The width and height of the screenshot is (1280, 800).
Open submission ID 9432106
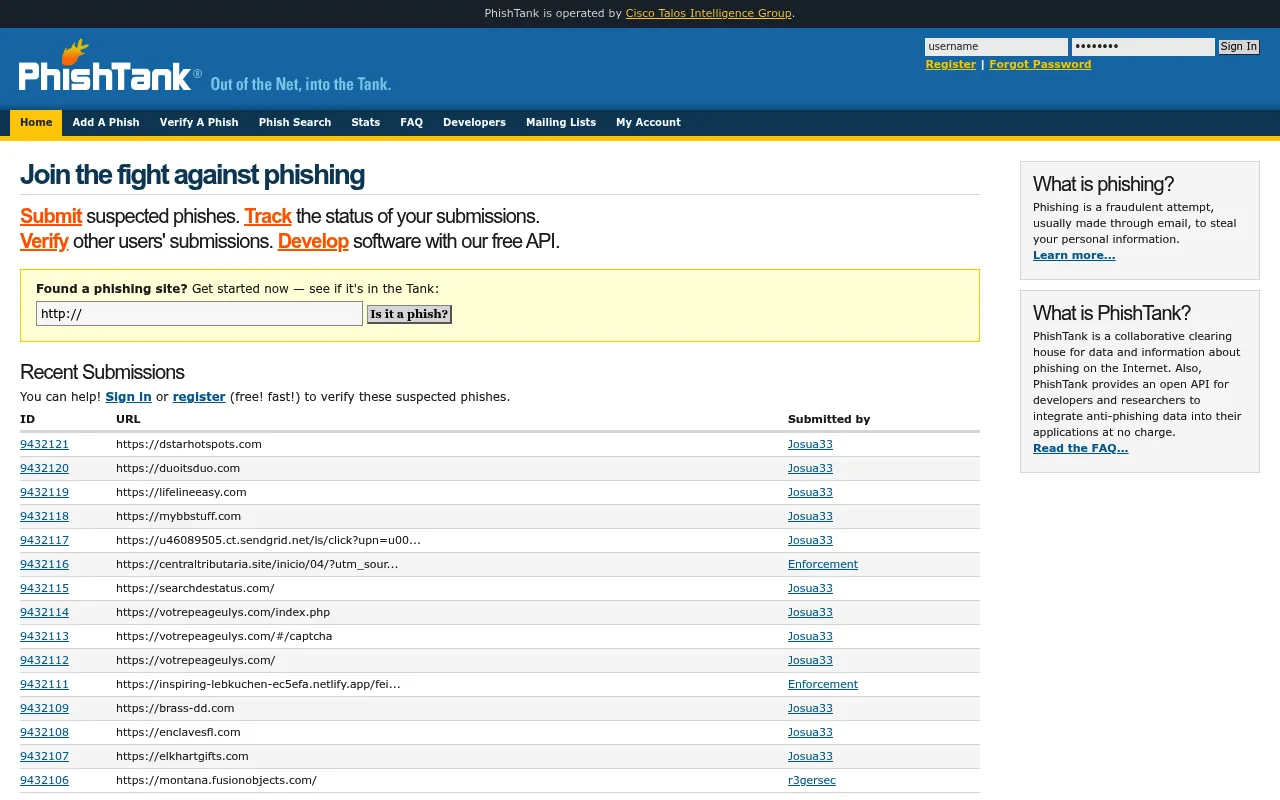(44, 780)
